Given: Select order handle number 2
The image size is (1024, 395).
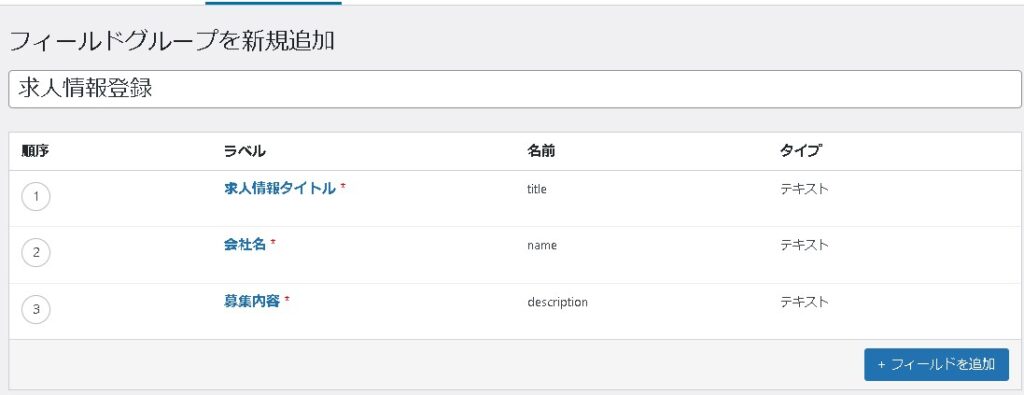Looking at the screenshot, I should (36, 253).
